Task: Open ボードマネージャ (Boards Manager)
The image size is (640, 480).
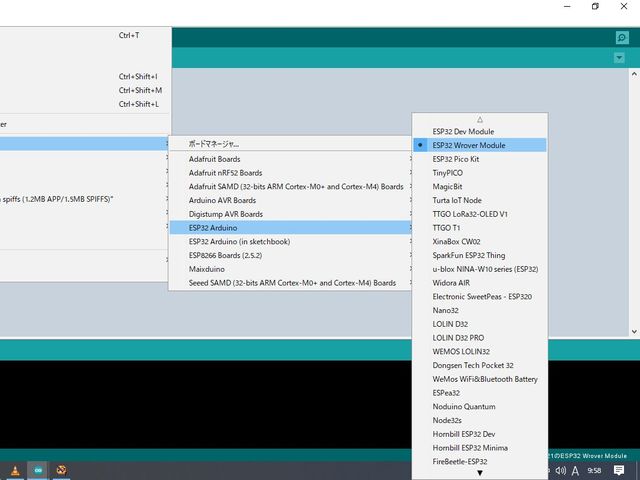Action: click(x=290, y=144)
